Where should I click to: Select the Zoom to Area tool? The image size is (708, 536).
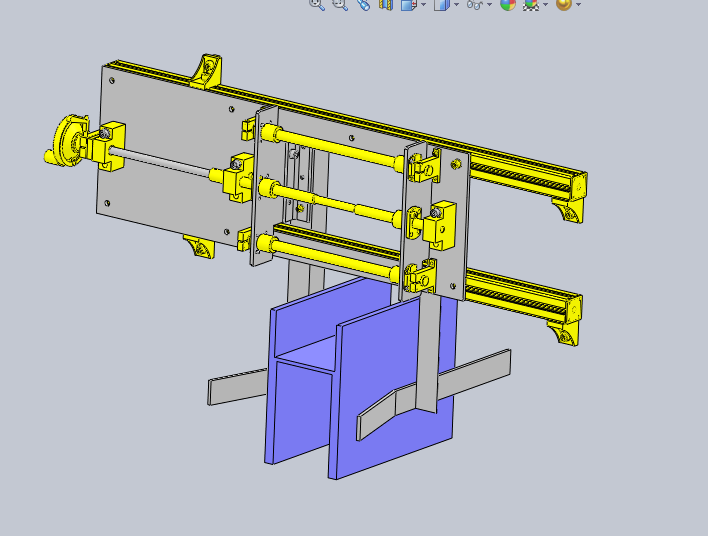click(340, 4)
